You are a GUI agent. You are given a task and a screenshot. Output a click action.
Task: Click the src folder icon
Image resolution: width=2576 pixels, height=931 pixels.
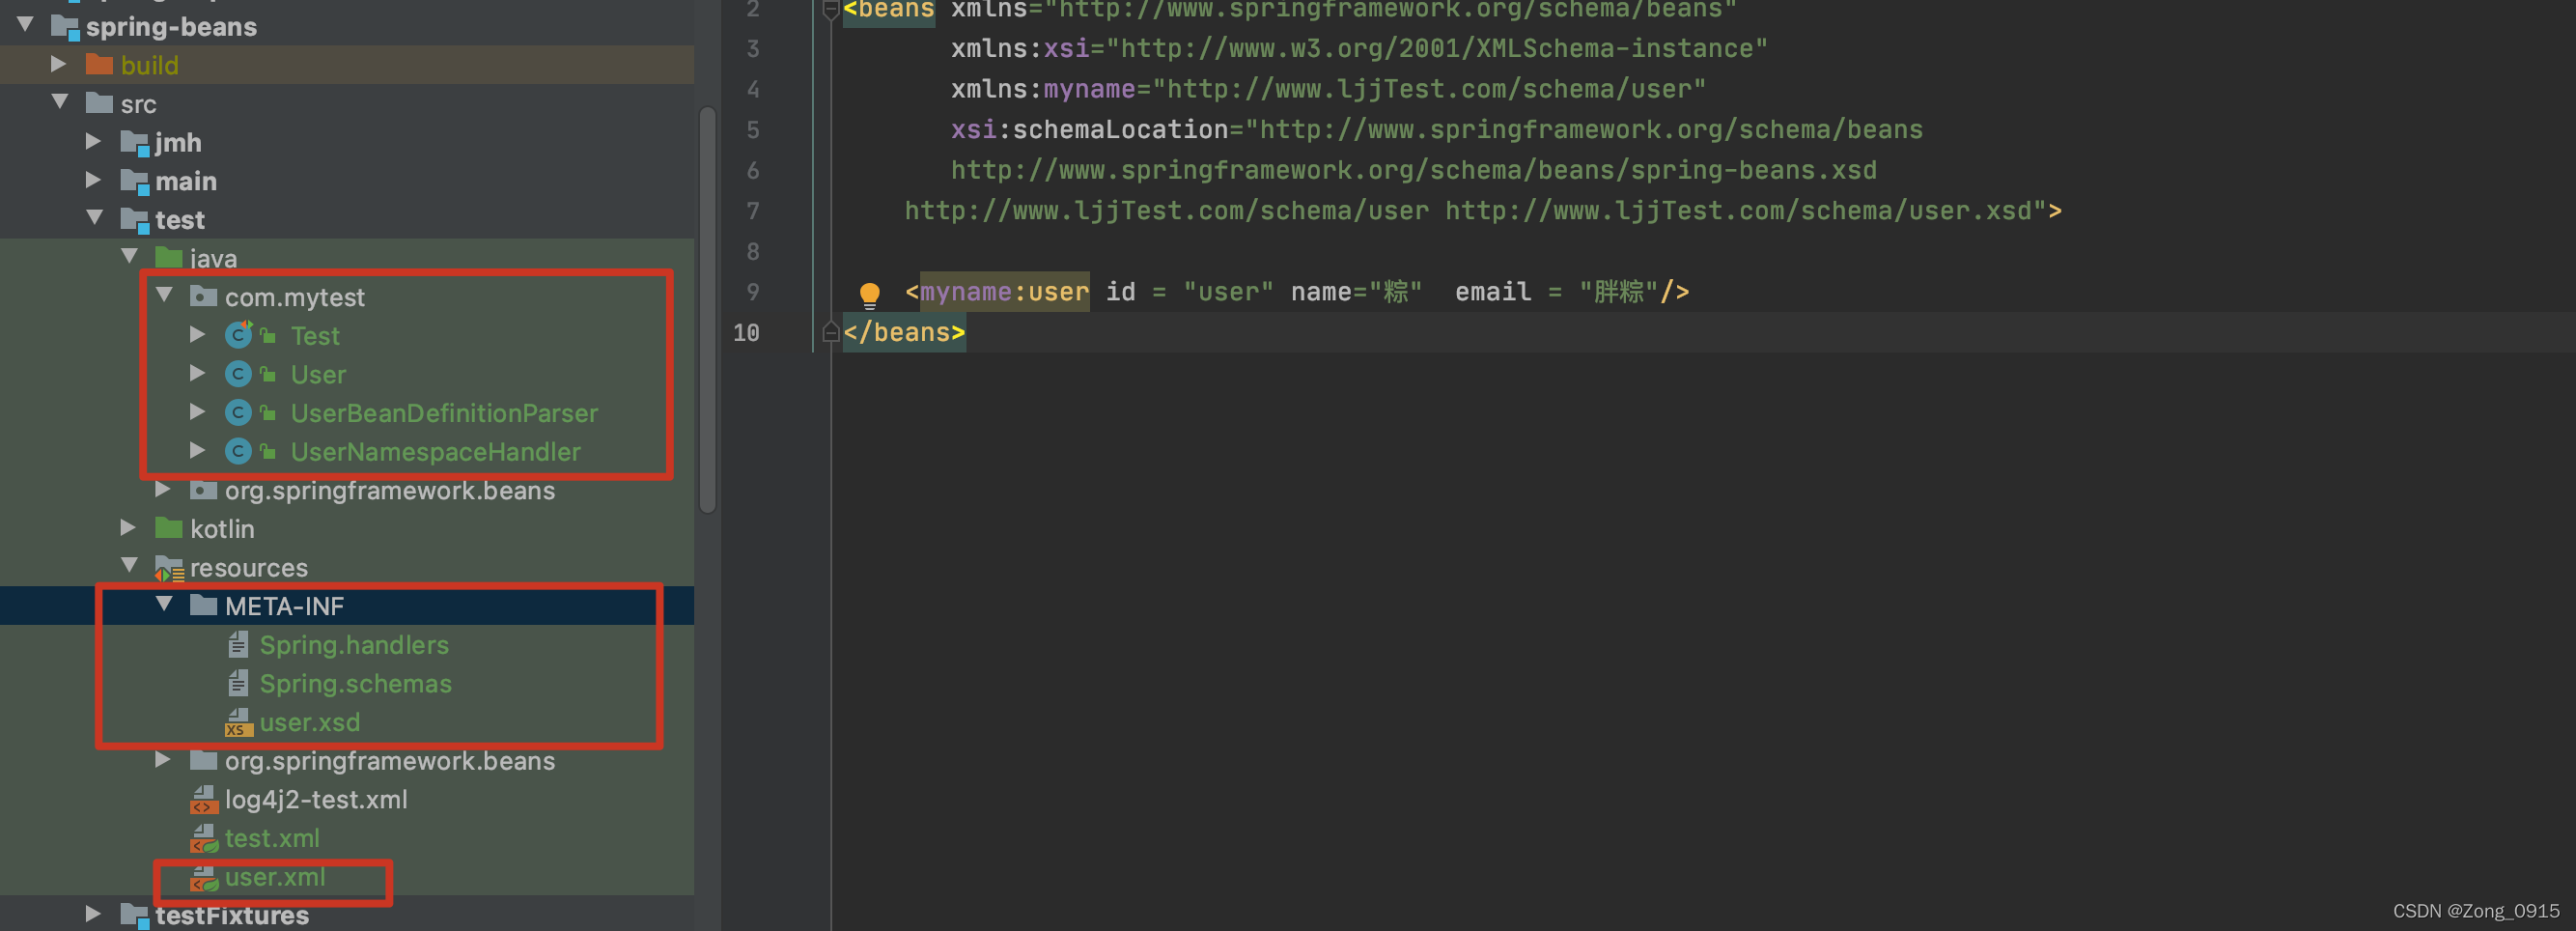click(x=99, y=103)
